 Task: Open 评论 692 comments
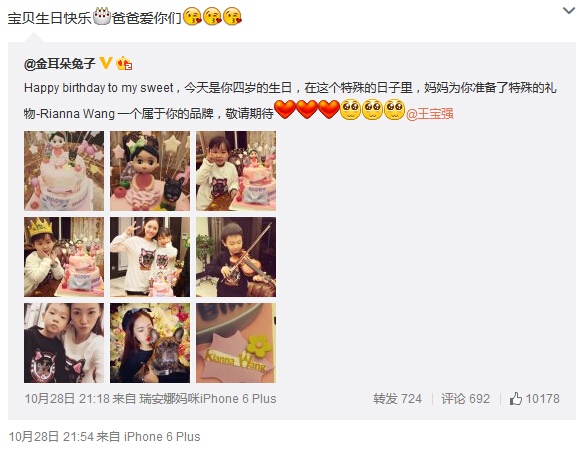[x=465, y=399]
